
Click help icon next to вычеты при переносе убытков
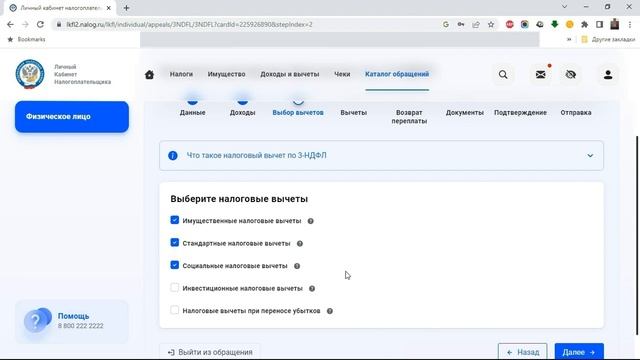(x=330, y=311)
